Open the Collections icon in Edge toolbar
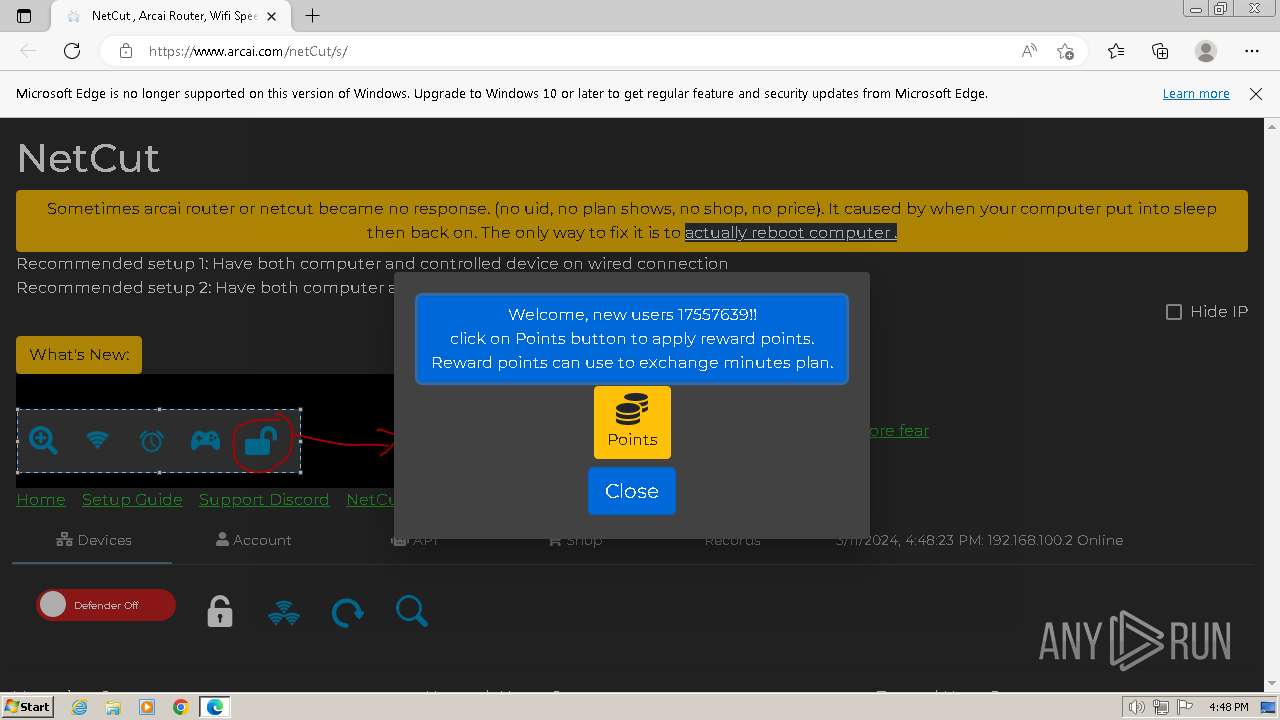 point(1160,51)
